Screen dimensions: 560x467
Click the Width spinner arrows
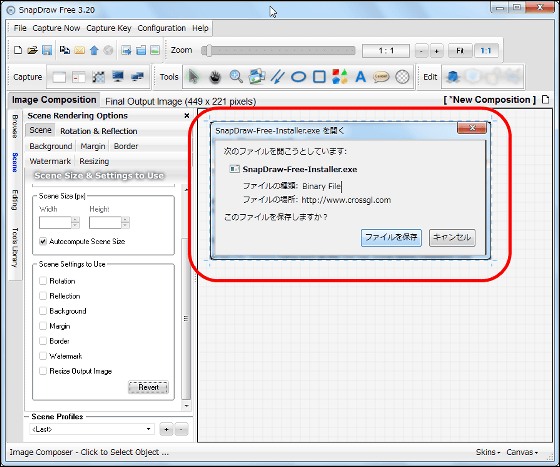[75, 222]
